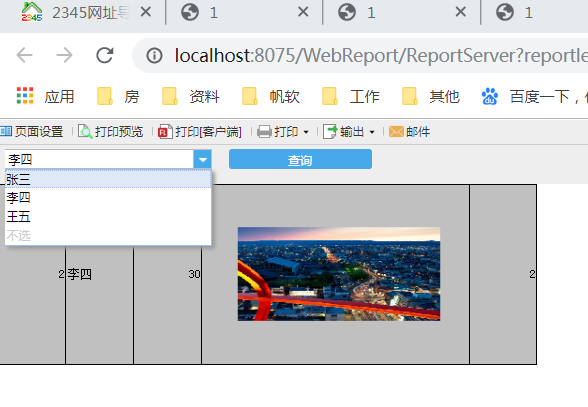Click the 查询 query button

point(300,159)
